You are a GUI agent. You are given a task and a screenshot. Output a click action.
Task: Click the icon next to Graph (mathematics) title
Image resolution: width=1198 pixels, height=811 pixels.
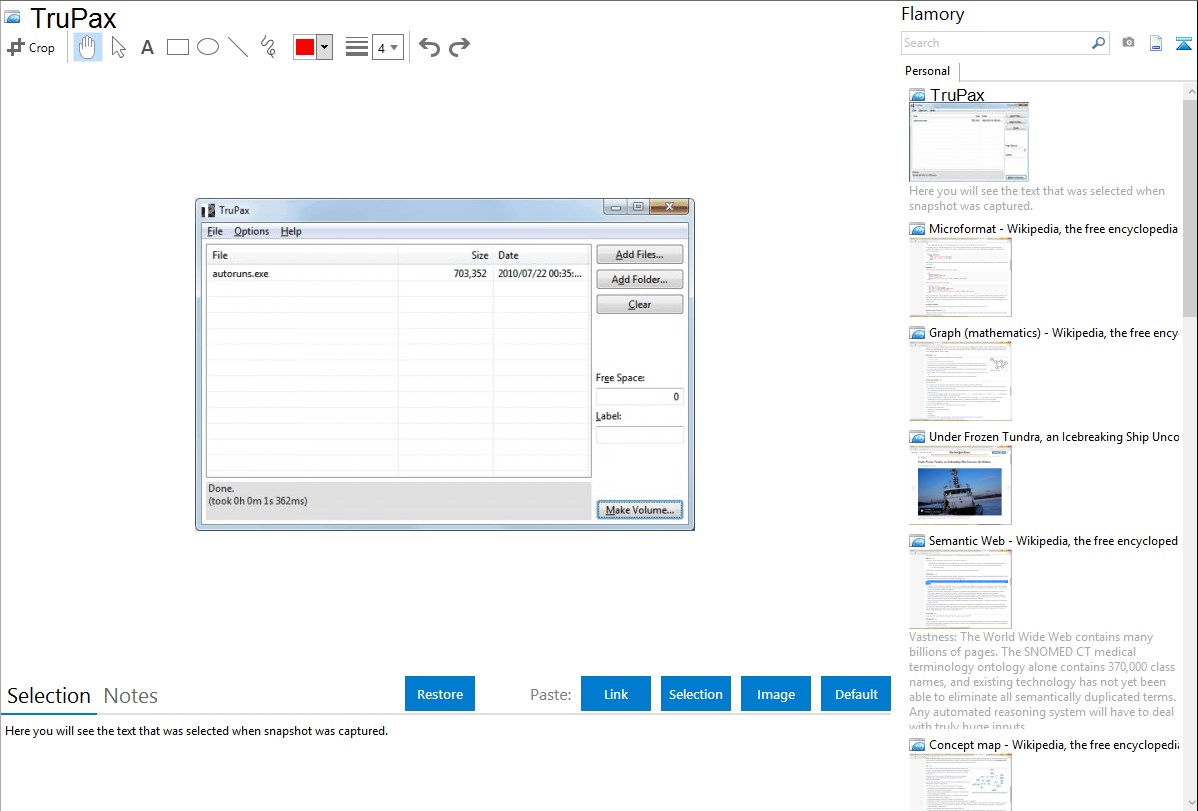918,333
